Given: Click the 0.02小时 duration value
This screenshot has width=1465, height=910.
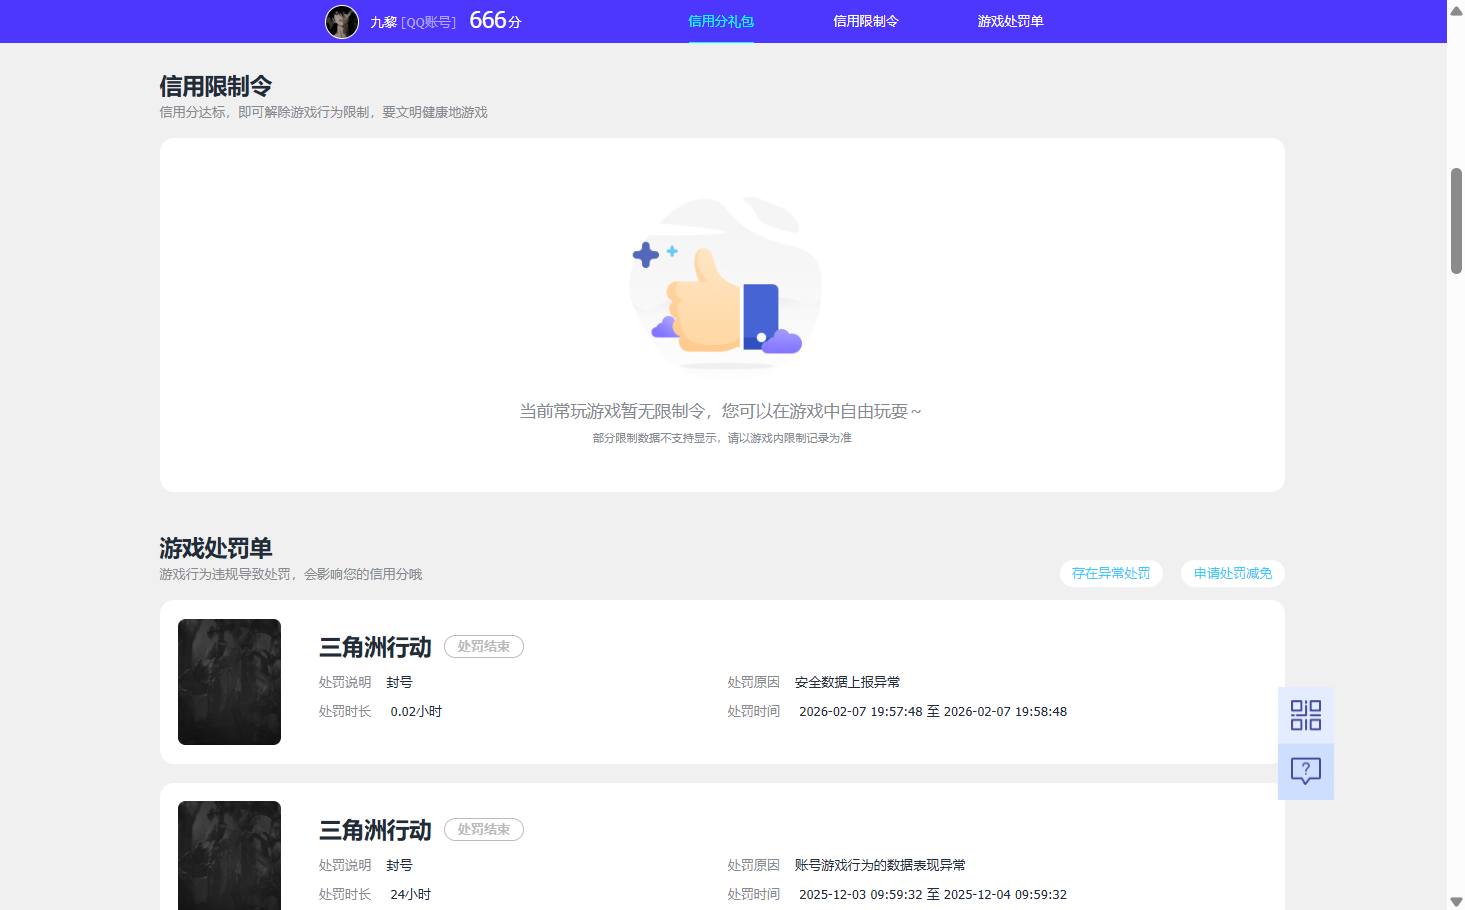Looking at the screenshot, I should [x=416, y=712].
